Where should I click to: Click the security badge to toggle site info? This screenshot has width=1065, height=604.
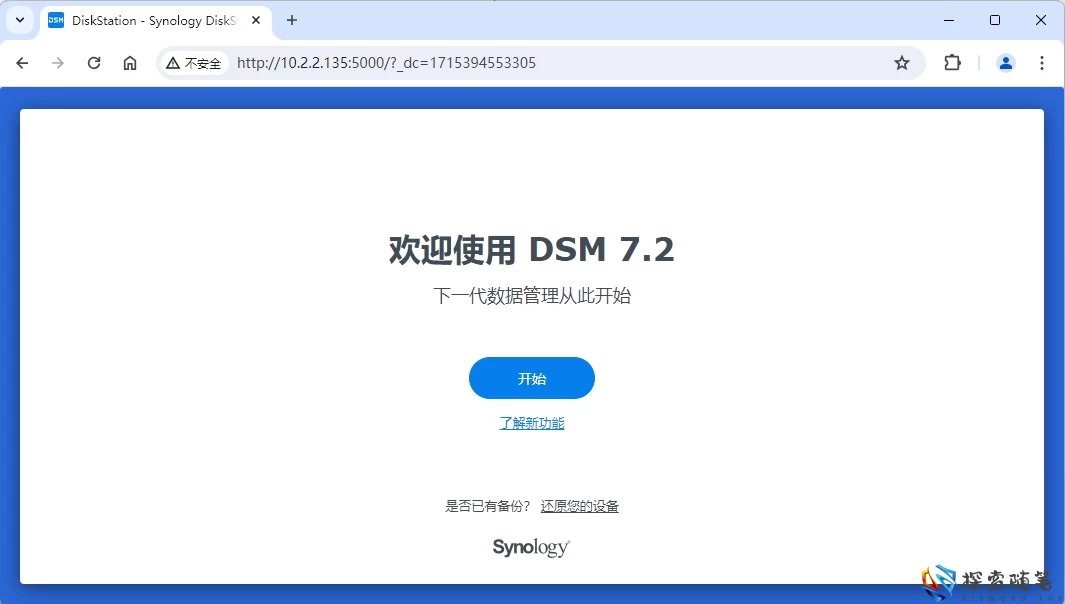click(x=193, y=62)
